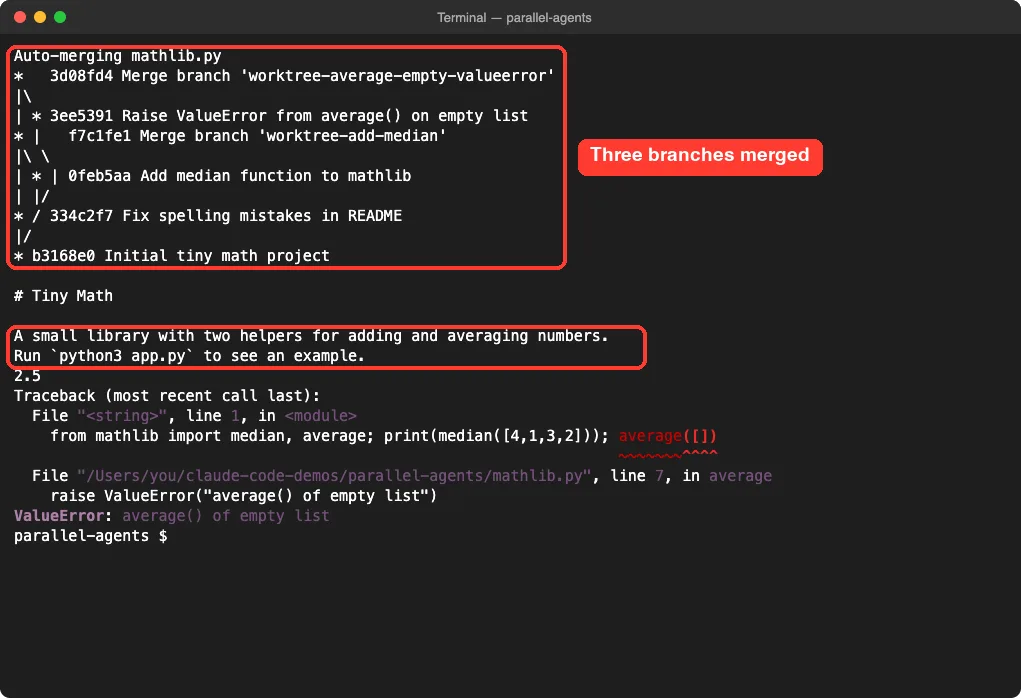Maximize the terminal with green button
Image resolution: width=1021 pixels, height=698 pixels.
click(x=60, y=17)
